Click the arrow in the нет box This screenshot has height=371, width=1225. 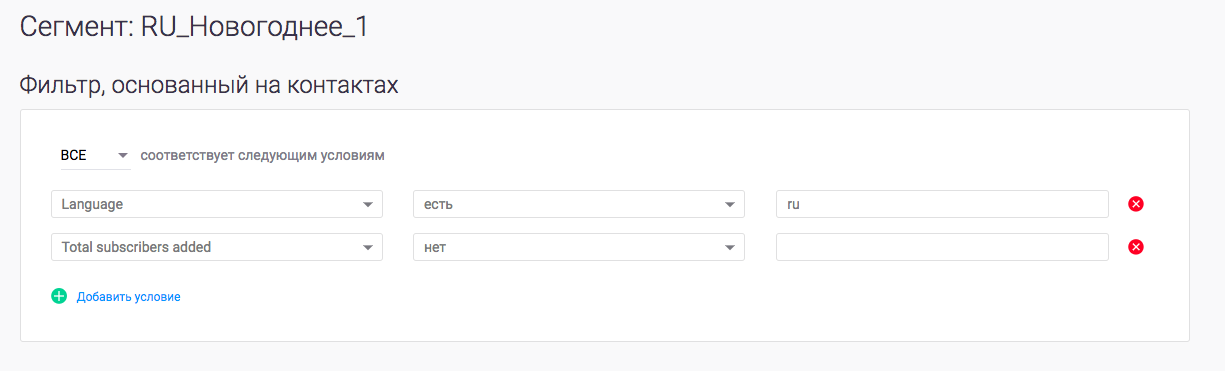[729, 248]
